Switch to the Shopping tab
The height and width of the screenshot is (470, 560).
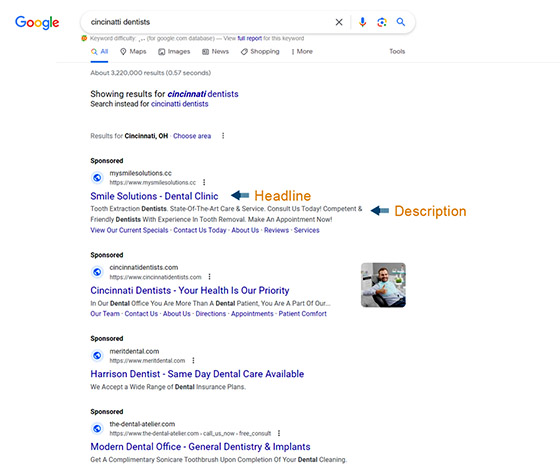260,51
